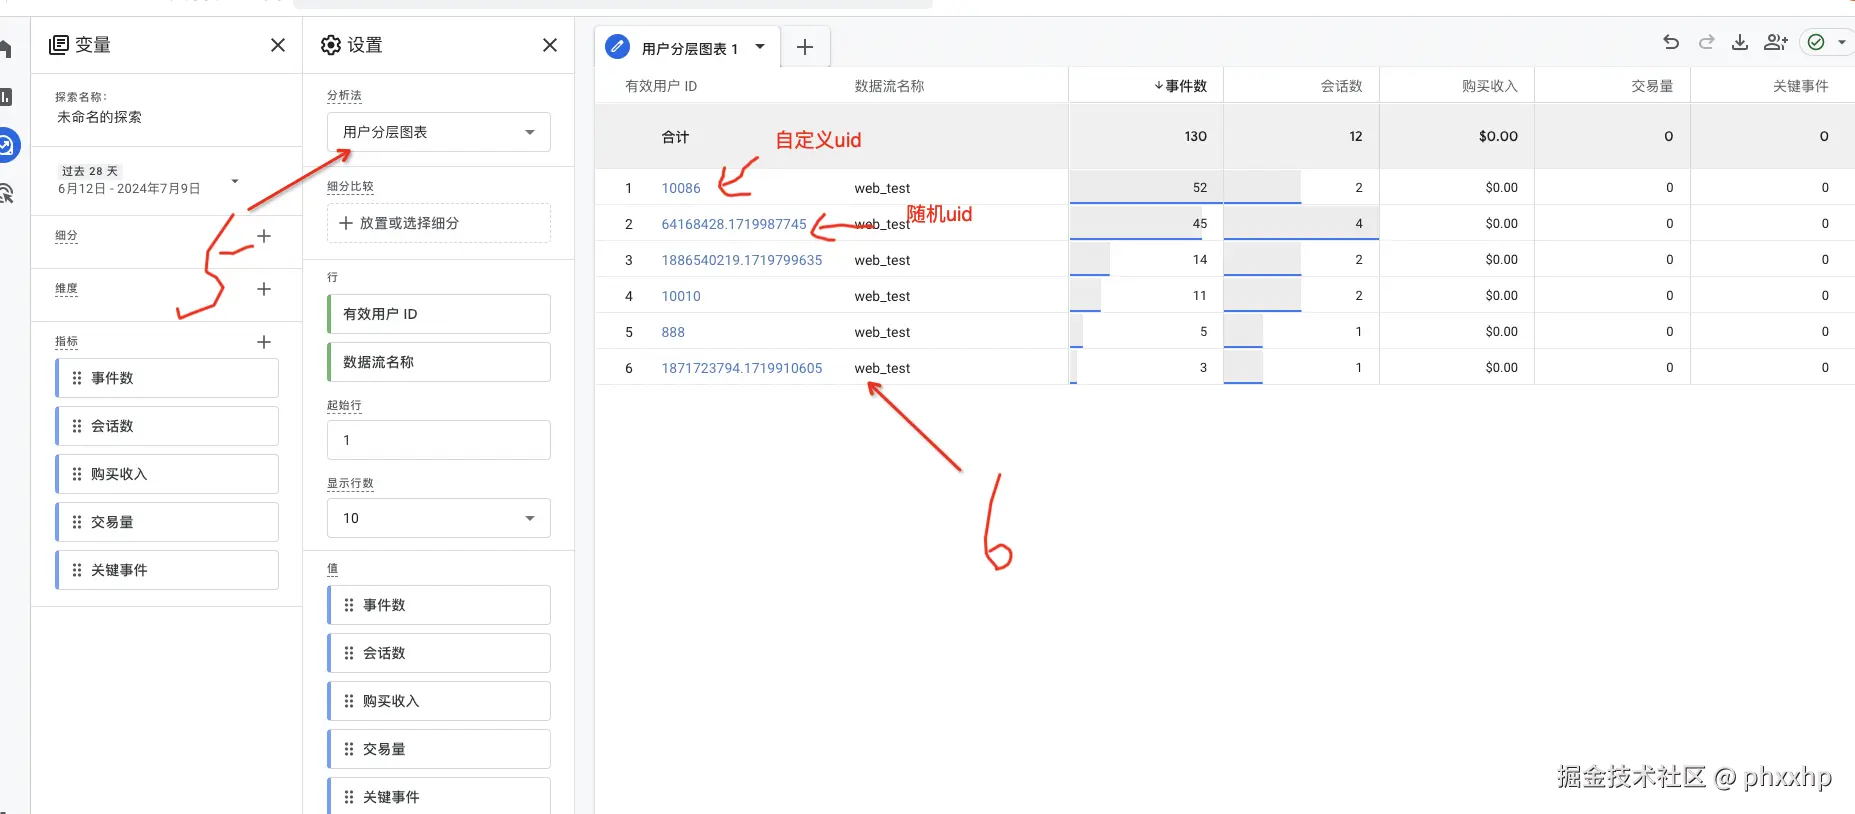Close the 变量 panel
Screen dimensions: 1855x814
tap(278, 45)
